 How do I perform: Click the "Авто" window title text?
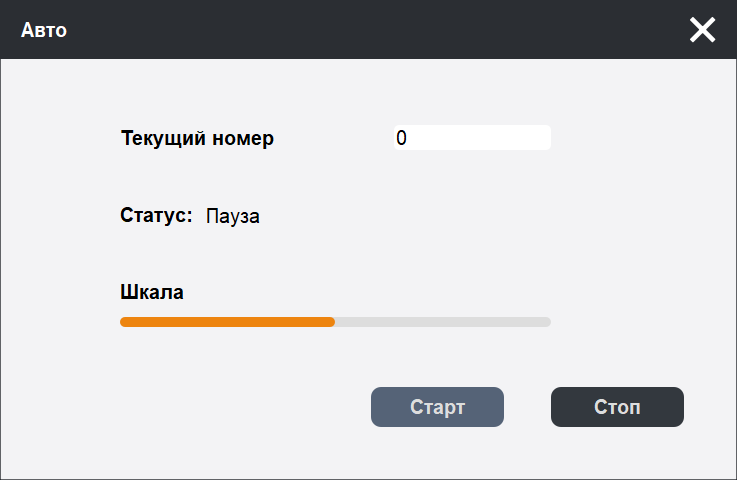pyautogui.click(x=44, y=30)
